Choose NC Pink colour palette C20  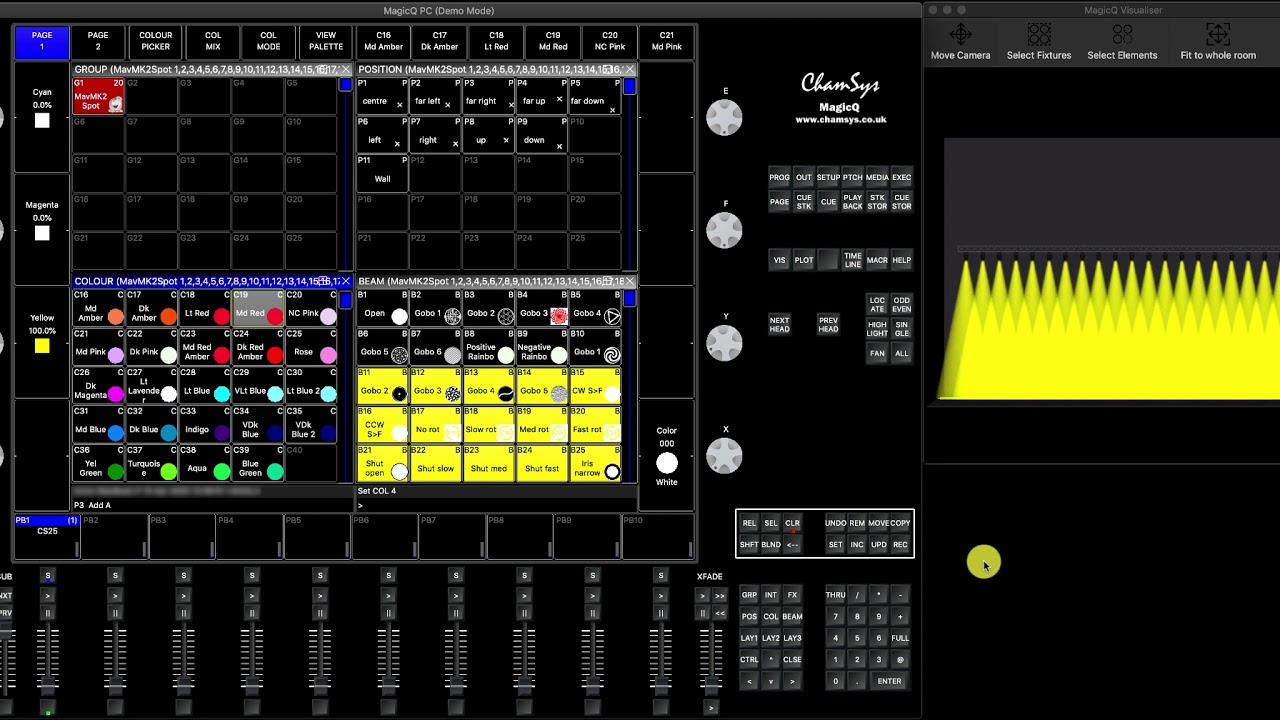(311, 309)
